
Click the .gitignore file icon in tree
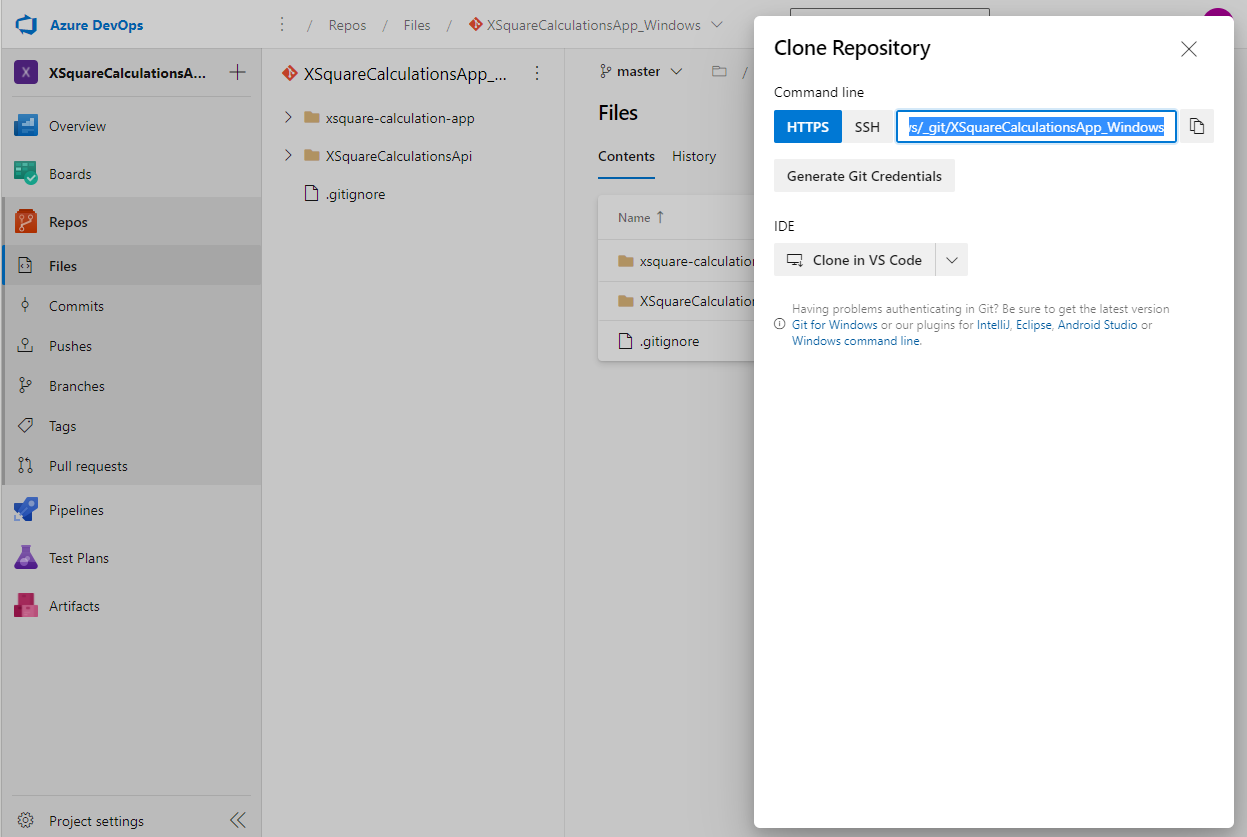coord(311,194)
